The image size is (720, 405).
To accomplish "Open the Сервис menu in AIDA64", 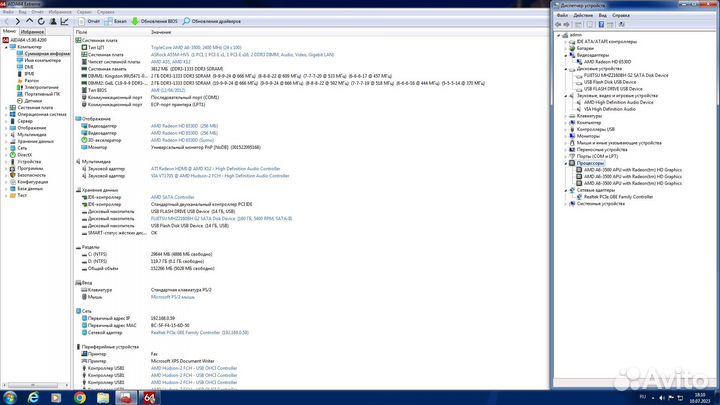I will pyautogui.click(x=84, y=12).
